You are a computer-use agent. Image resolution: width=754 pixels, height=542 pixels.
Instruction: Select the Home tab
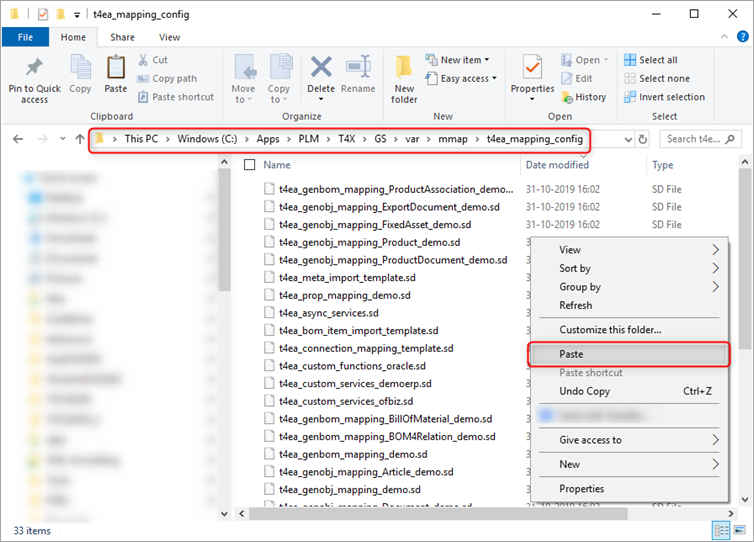point(73,37)
